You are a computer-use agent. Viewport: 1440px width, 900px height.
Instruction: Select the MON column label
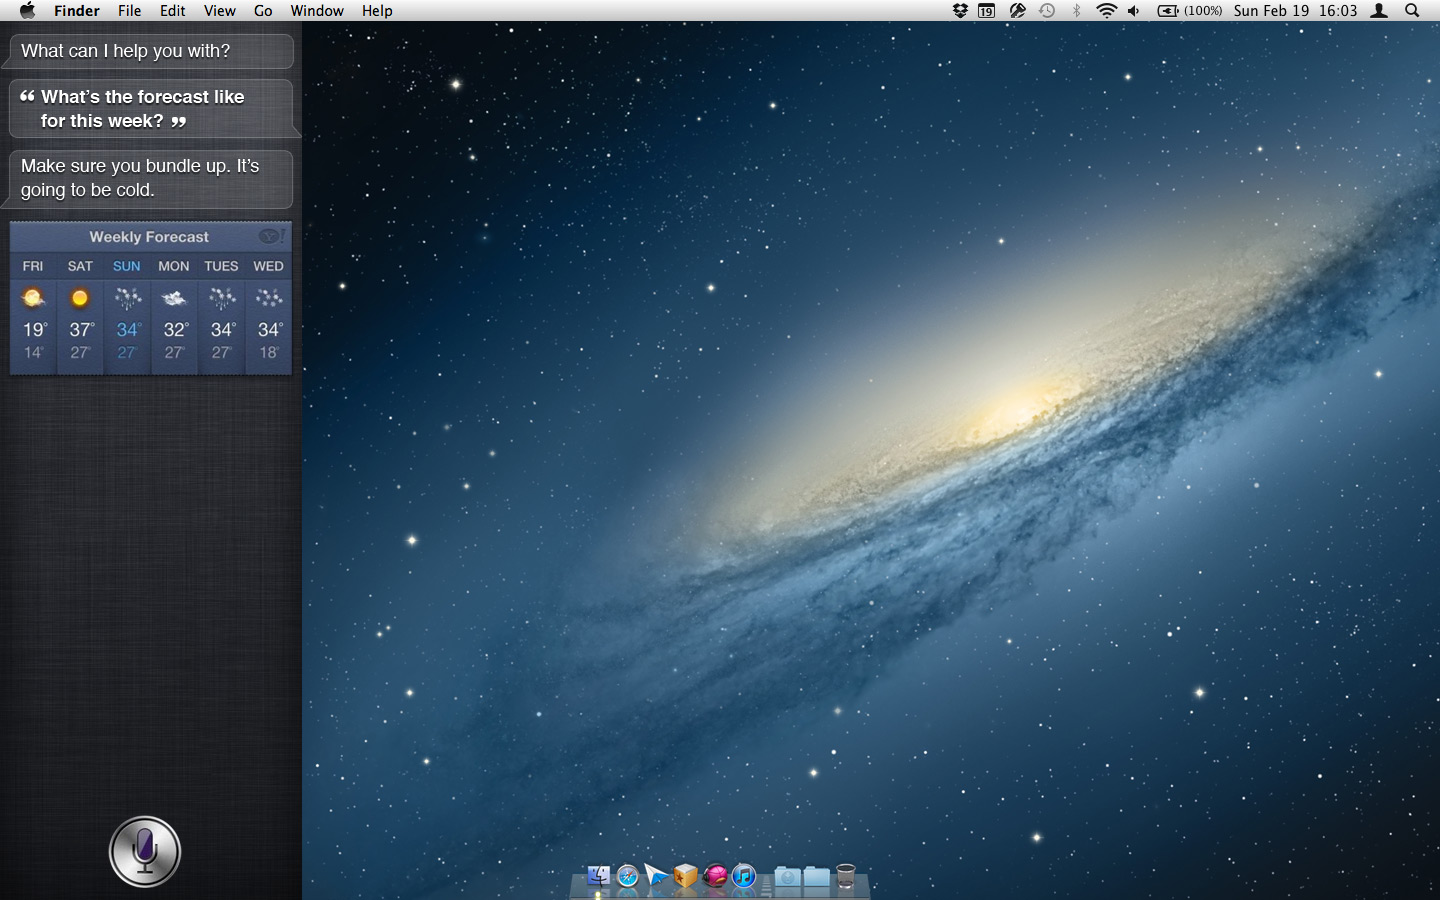174,266
